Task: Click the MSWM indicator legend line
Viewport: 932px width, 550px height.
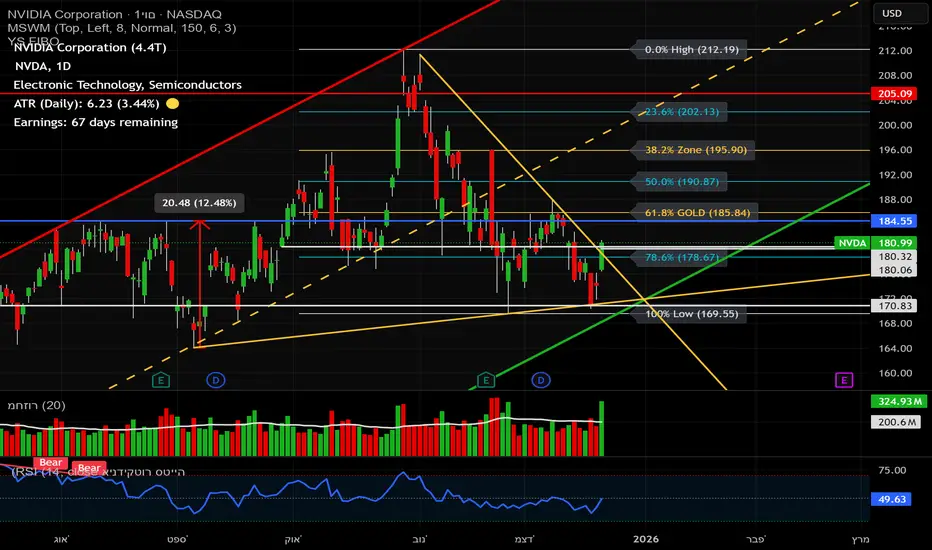Action: pyautogui.click(x=122, y=27)
